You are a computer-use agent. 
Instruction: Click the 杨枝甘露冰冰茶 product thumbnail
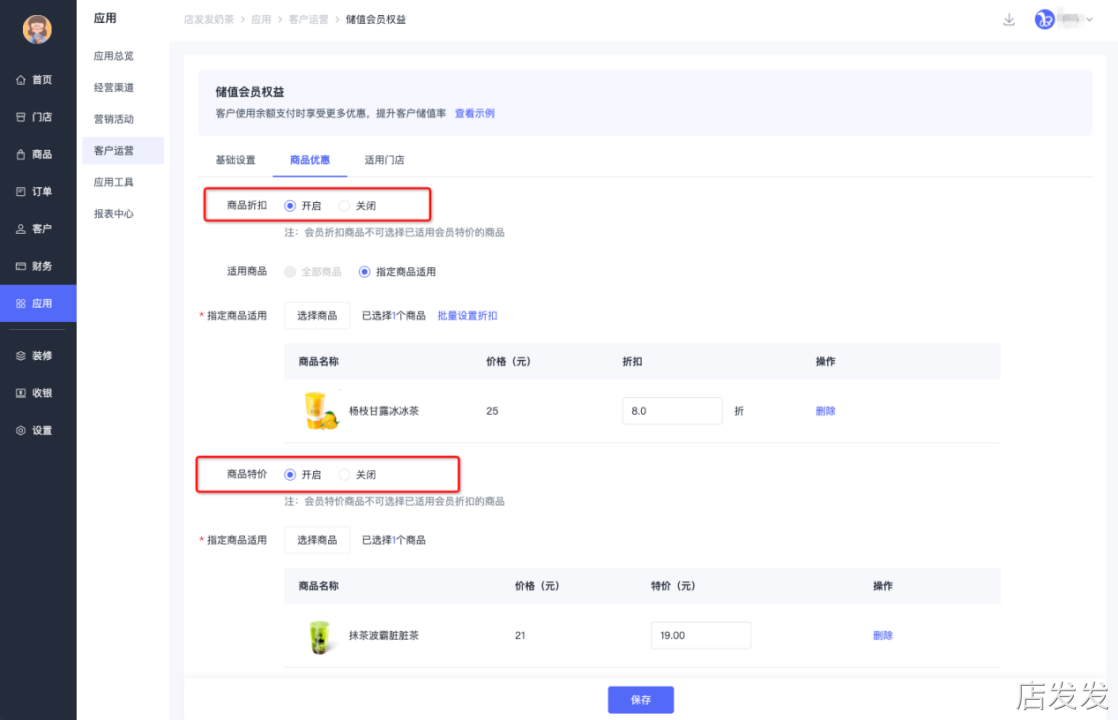pyautogui.click(x=320, y=411)
